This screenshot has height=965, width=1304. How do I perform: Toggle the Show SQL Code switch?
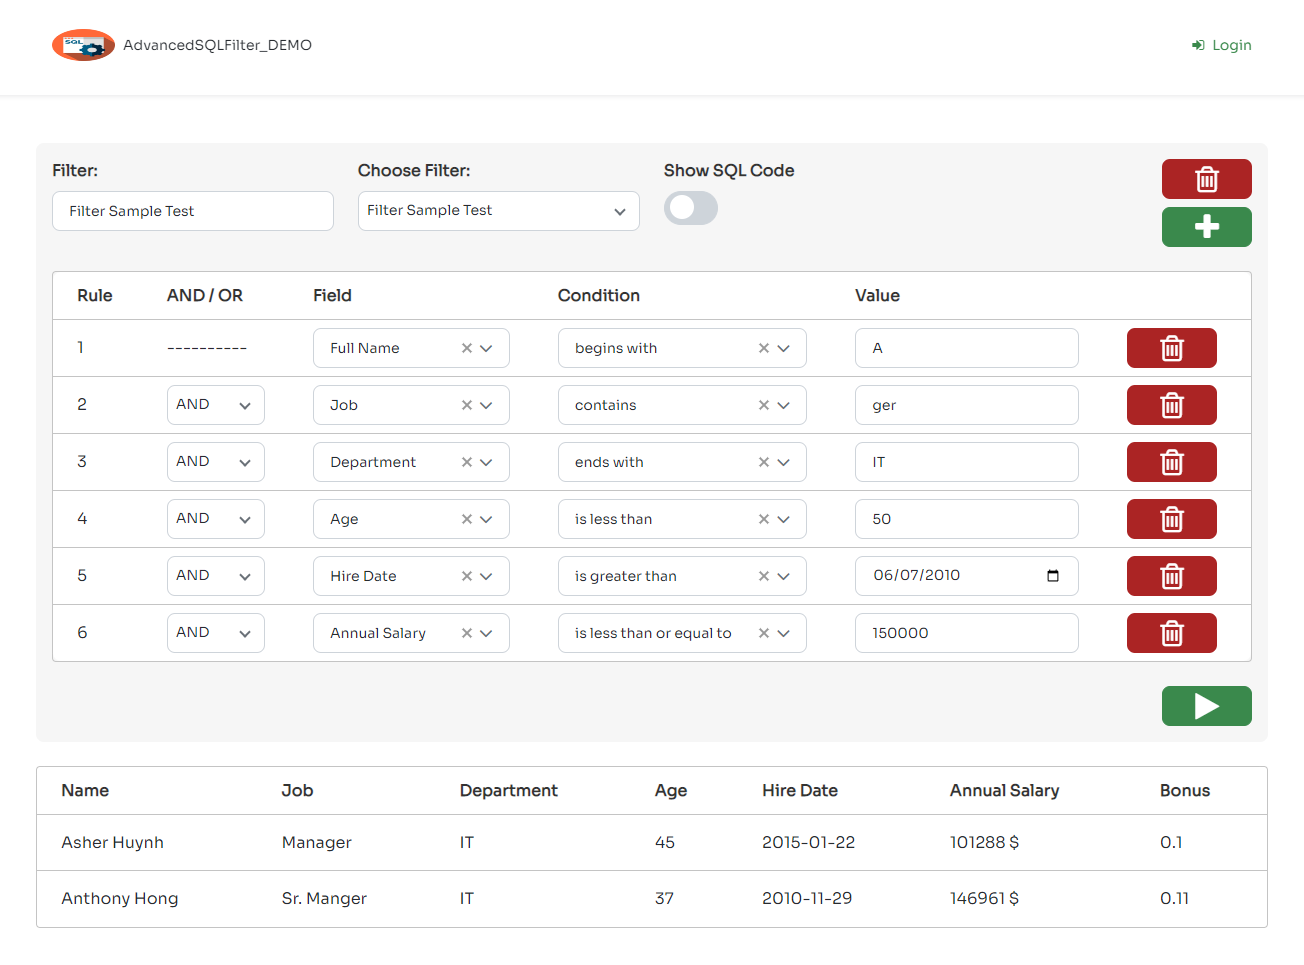(x=691, y=208)
